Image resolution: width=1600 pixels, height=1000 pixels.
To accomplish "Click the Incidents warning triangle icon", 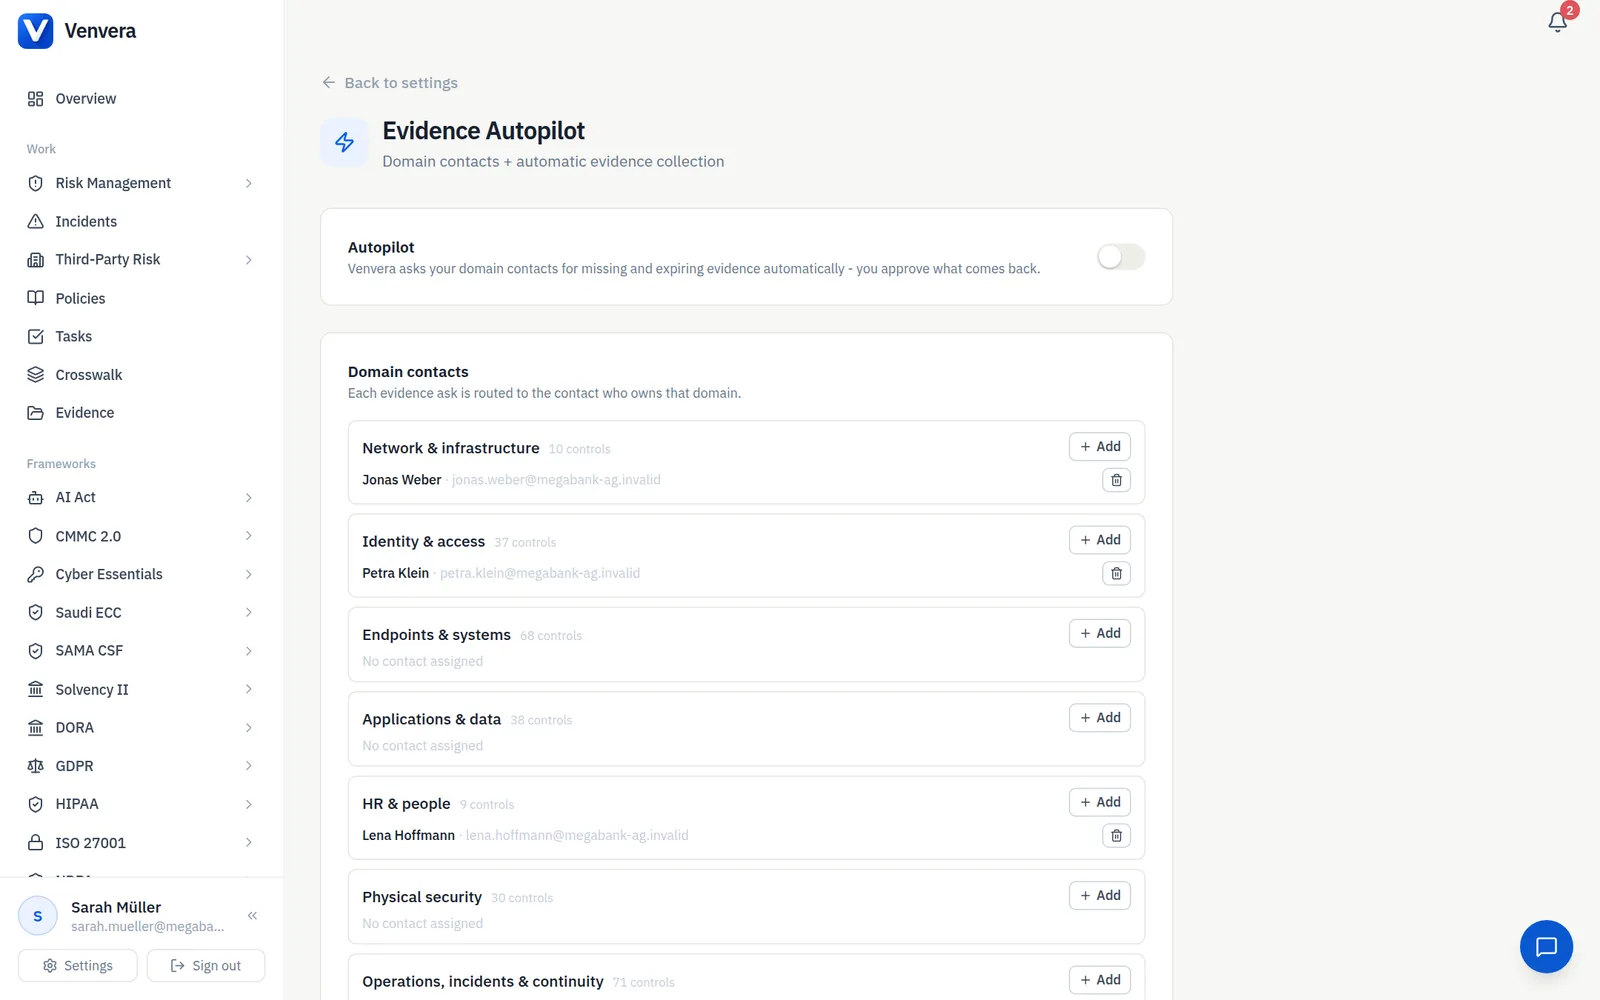I will tap(36, 221).
